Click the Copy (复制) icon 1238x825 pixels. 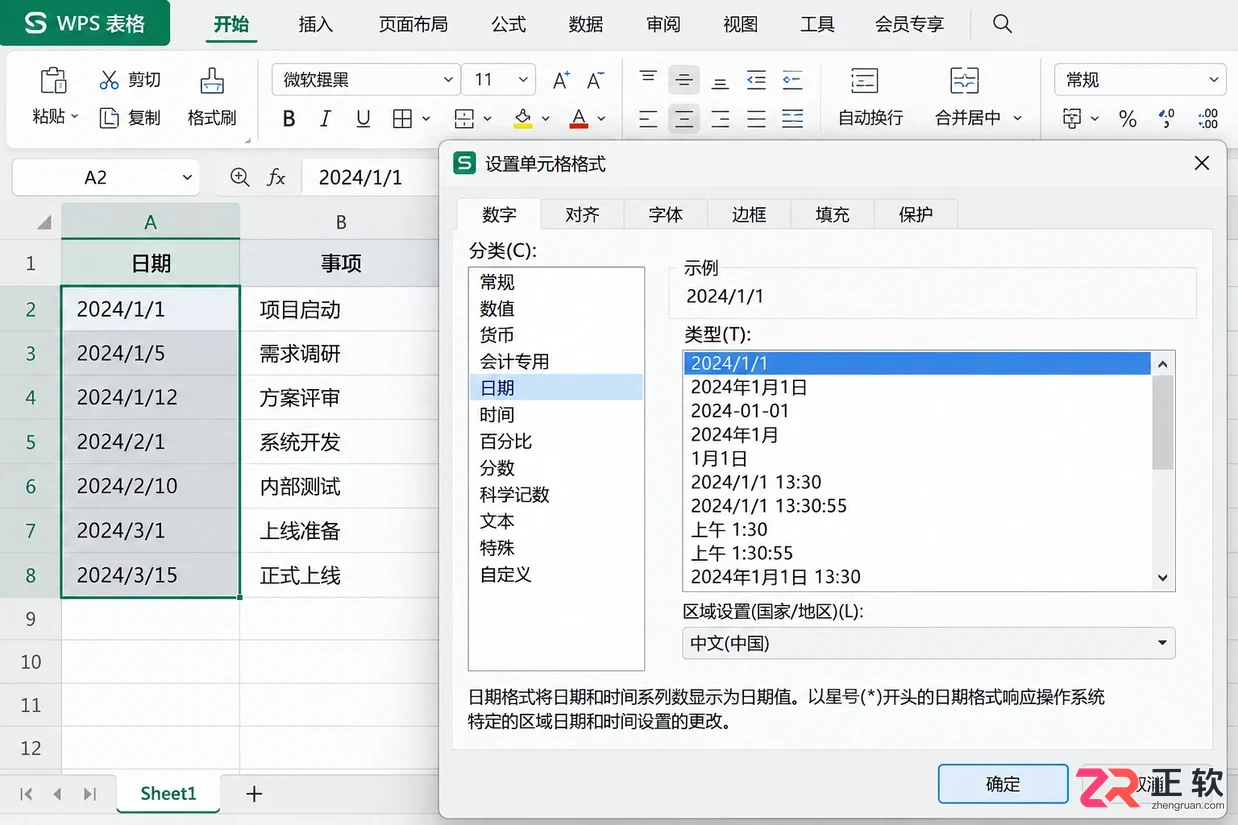click(109, 118)
